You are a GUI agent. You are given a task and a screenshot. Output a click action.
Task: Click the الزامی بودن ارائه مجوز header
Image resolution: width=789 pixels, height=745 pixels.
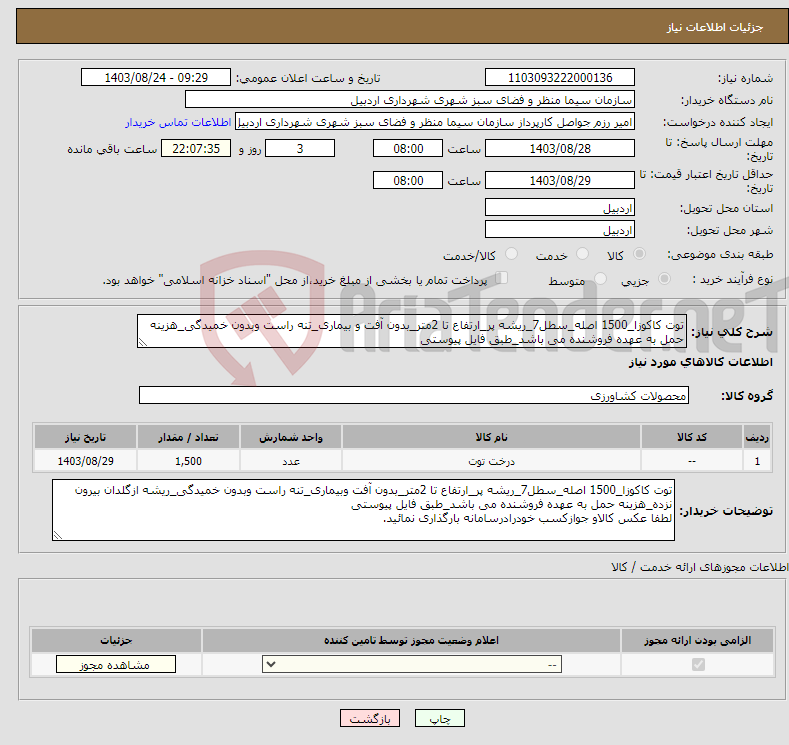click(697, 640)
